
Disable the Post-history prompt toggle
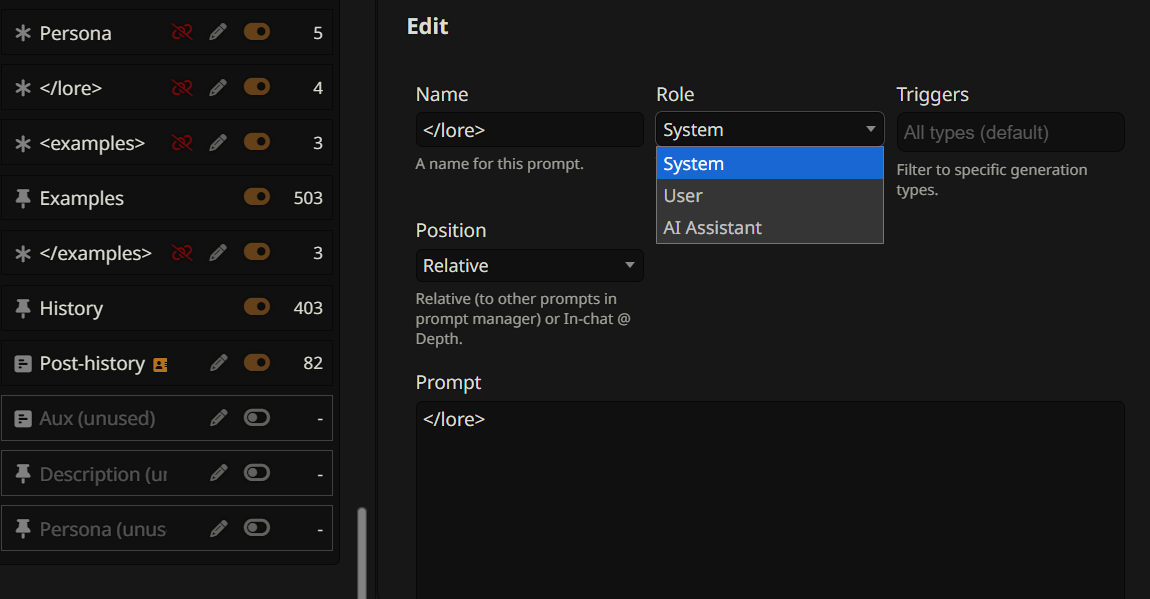click(257, 362)
